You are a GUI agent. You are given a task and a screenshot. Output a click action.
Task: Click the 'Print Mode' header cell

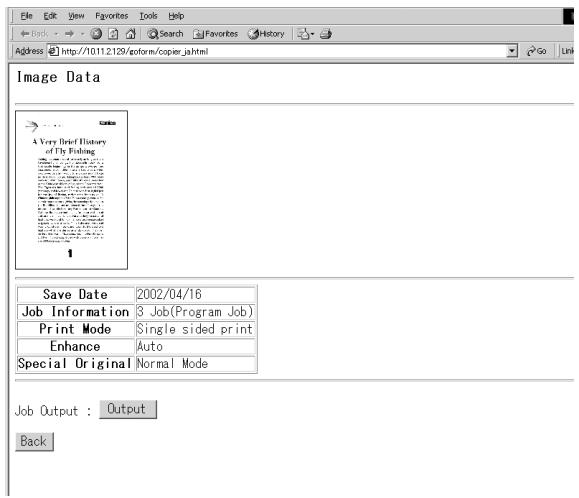coord(76,329)
